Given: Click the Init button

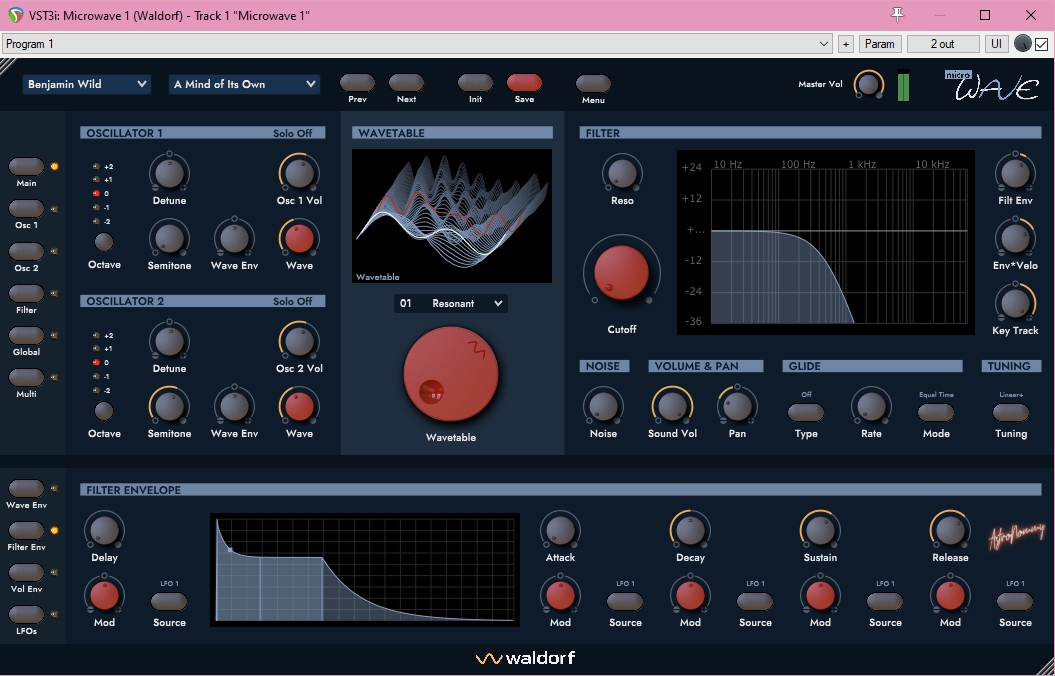Looking at the screenshot, I should pyautogui.click(x=475, y=83).
